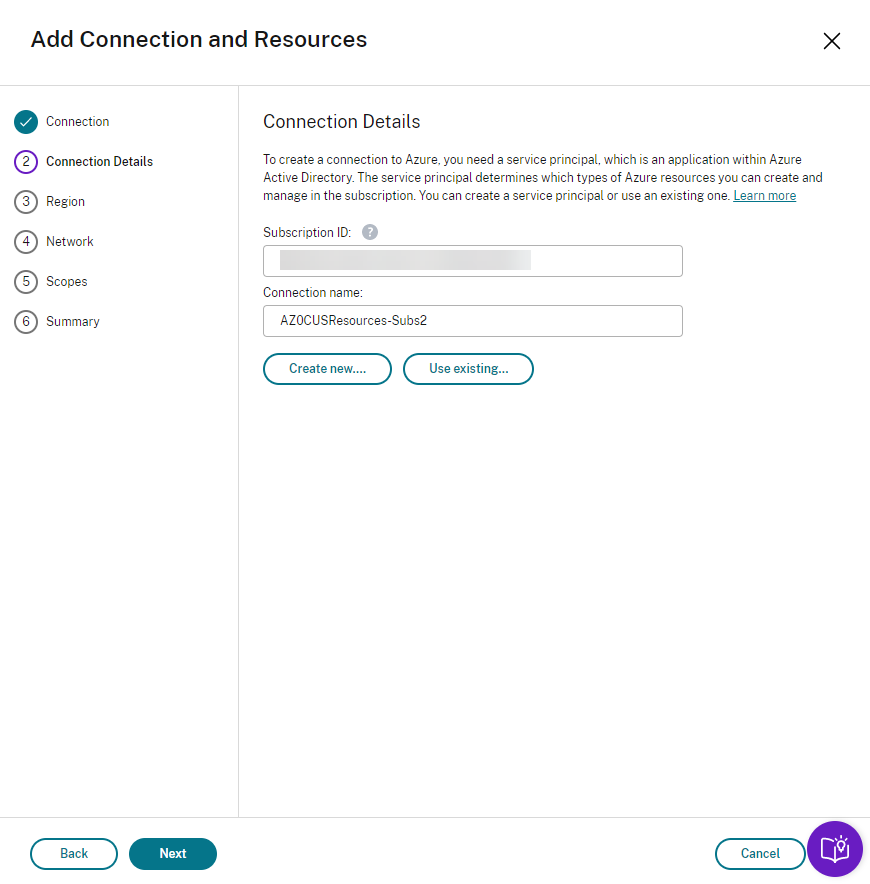870x884 pixels.
Task: Click the step 2 circle icon
Action: [x=26, y=162]
